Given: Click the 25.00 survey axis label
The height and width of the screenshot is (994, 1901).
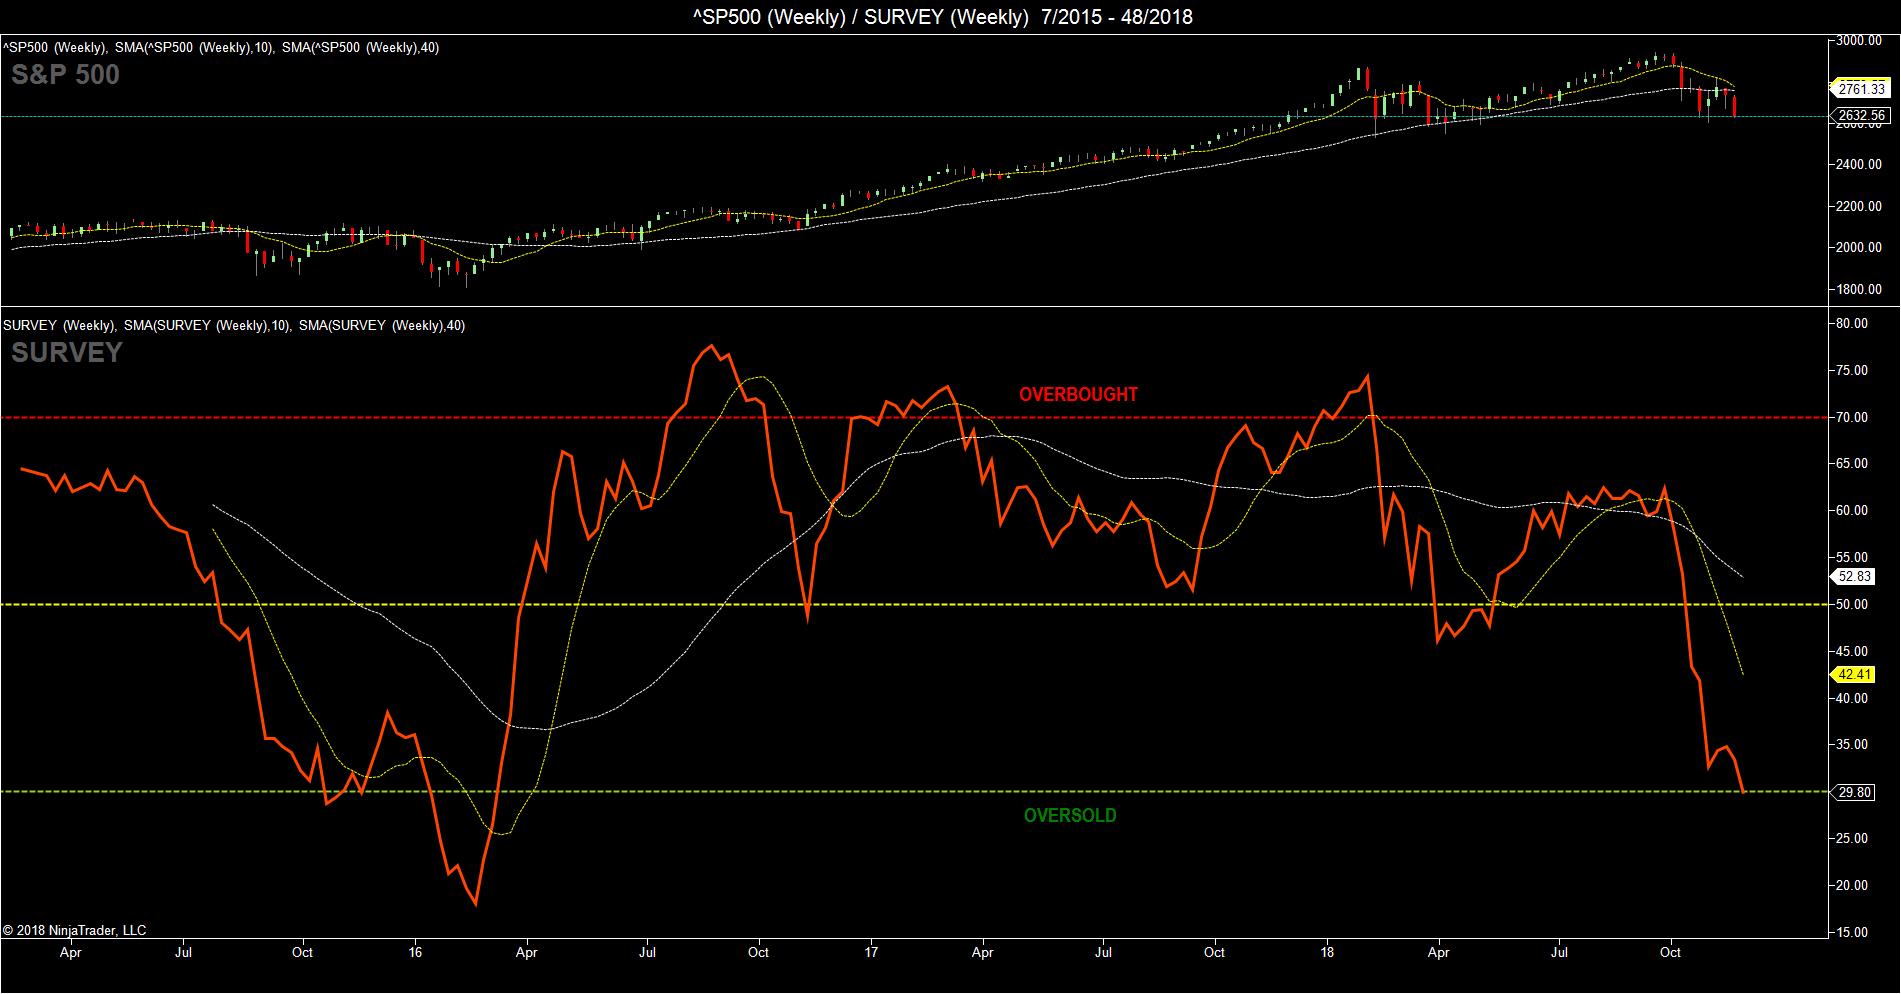Looking at the screenshot, I should point(1853,838).
